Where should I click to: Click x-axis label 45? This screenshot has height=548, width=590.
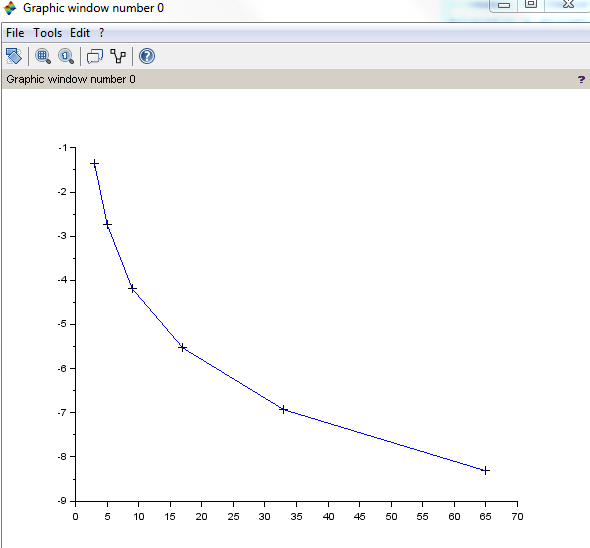coord(359,516)
